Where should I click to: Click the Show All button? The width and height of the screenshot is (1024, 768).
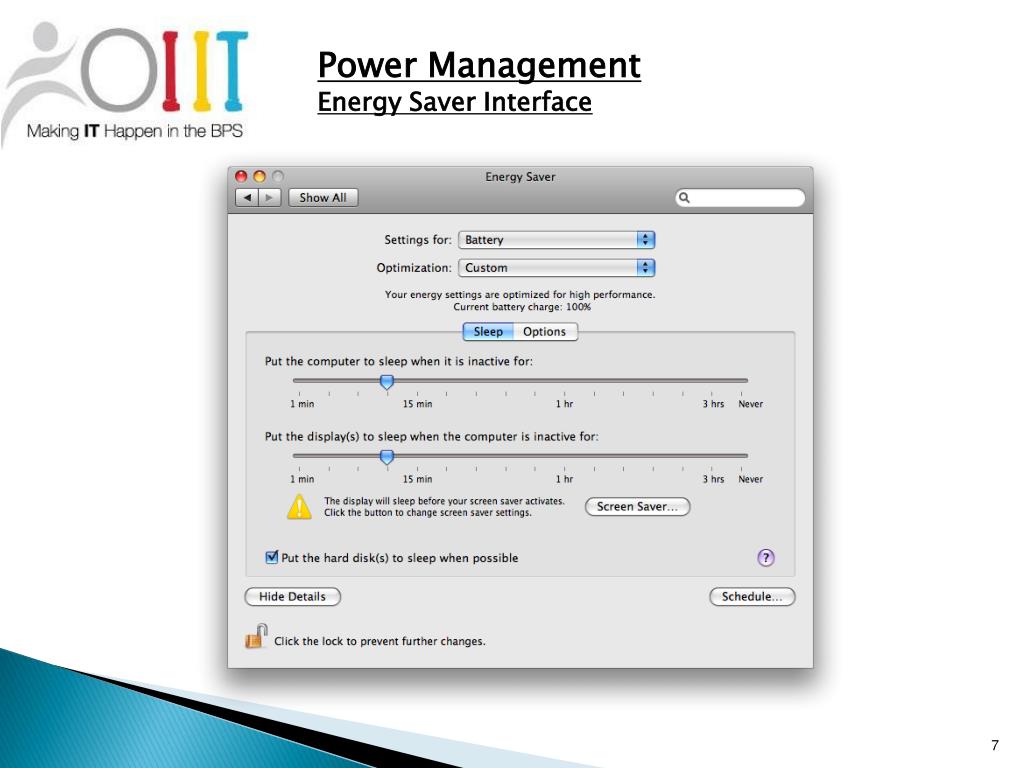(323, 197)
